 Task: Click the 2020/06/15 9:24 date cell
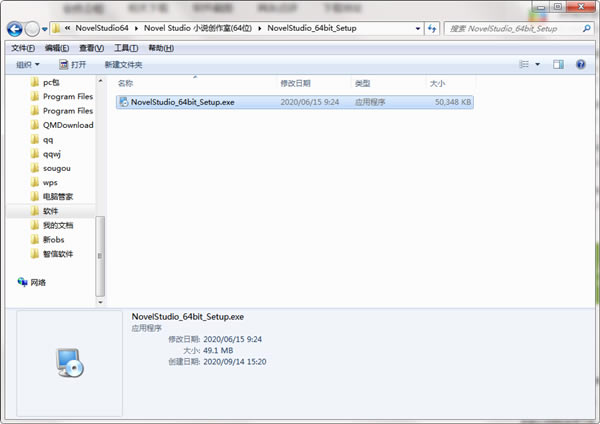tap(310, 102)
